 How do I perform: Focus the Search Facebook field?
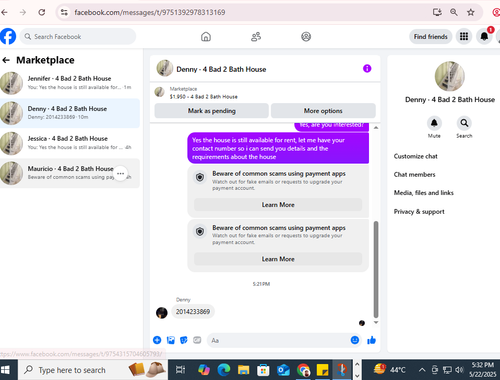point(78,36)
